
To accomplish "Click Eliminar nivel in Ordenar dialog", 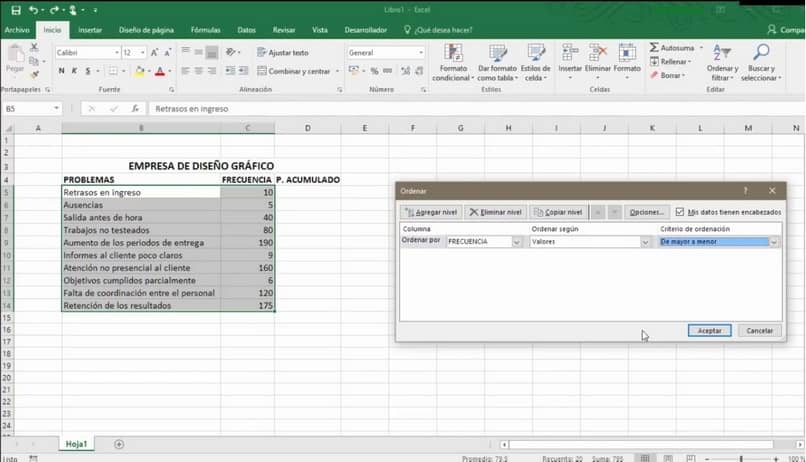I will [x=496, y=212].
